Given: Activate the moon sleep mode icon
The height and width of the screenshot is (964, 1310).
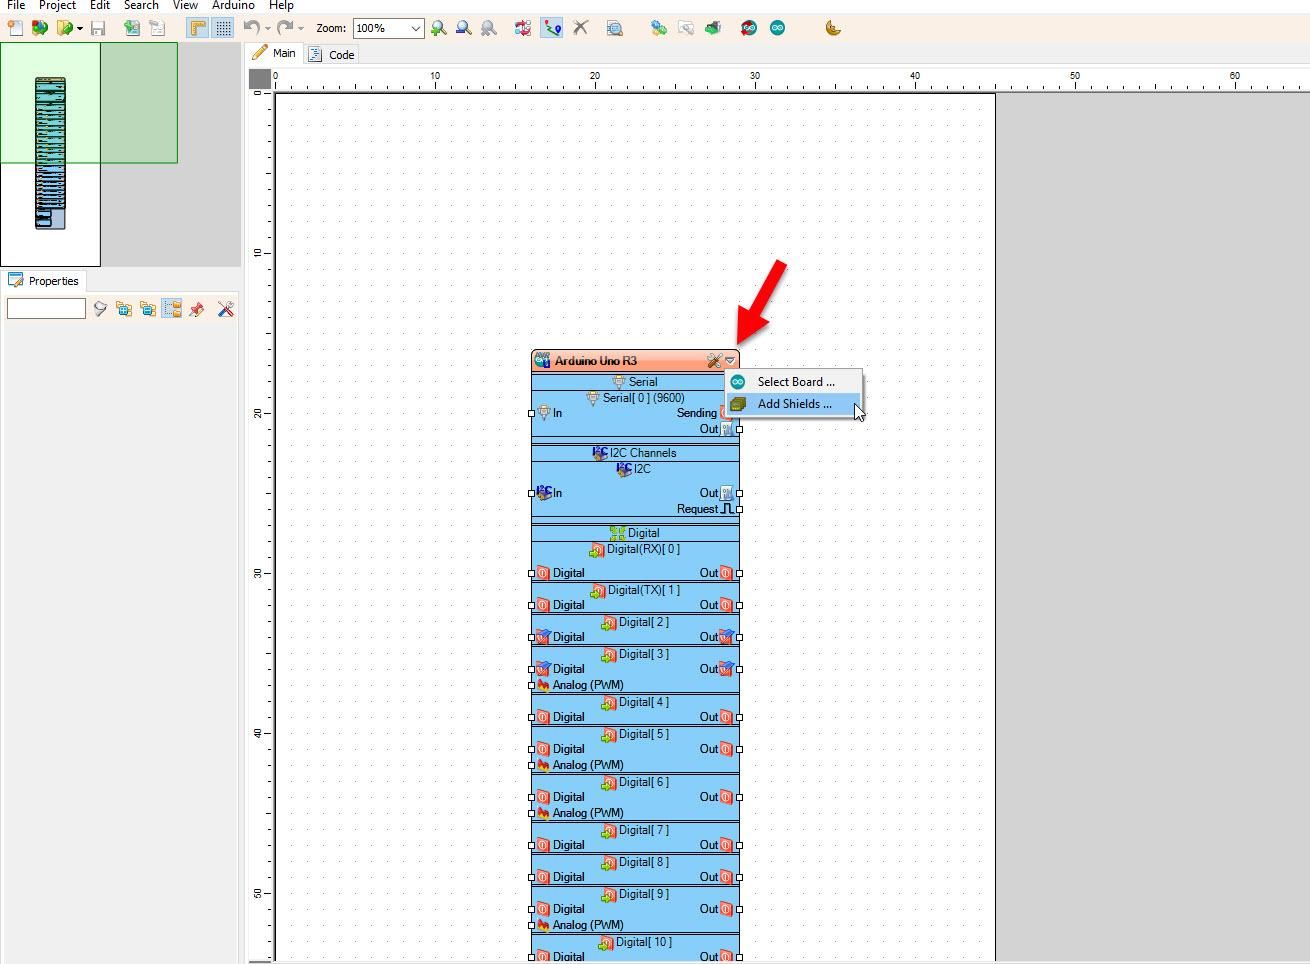Looking at the screenshot, I should (x=833, y=28).
